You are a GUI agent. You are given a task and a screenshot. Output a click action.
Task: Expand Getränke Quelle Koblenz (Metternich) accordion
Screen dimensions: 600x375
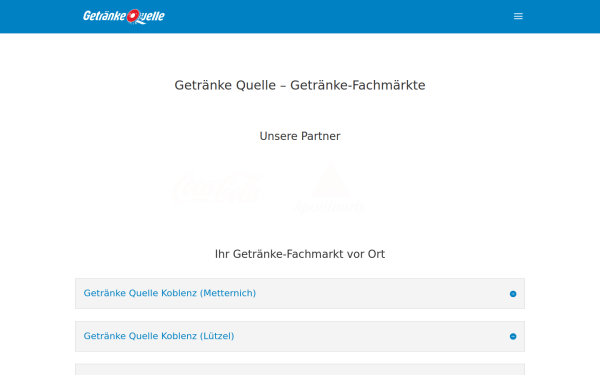click(x=300, y=293)
